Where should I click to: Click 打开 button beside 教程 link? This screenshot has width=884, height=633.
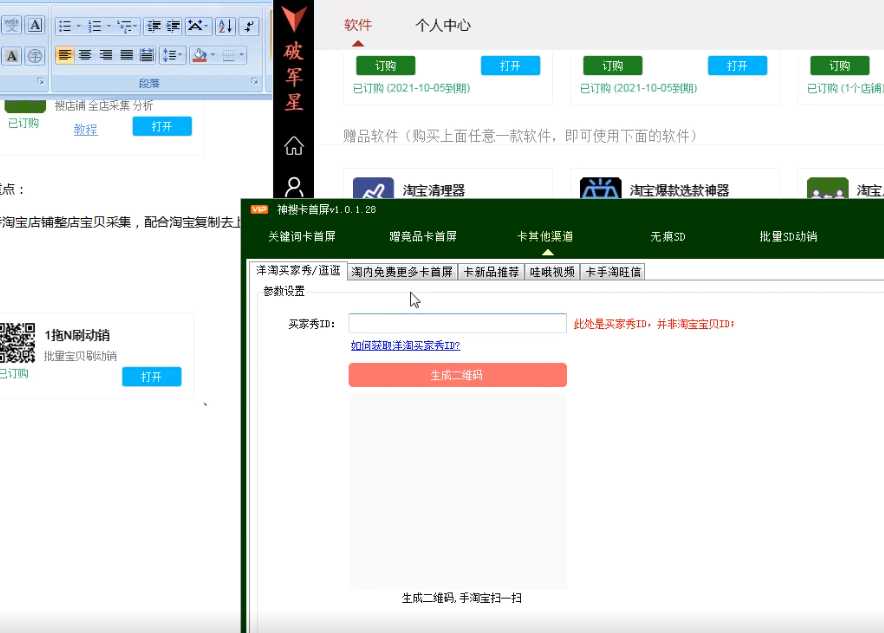coord(162,126)
